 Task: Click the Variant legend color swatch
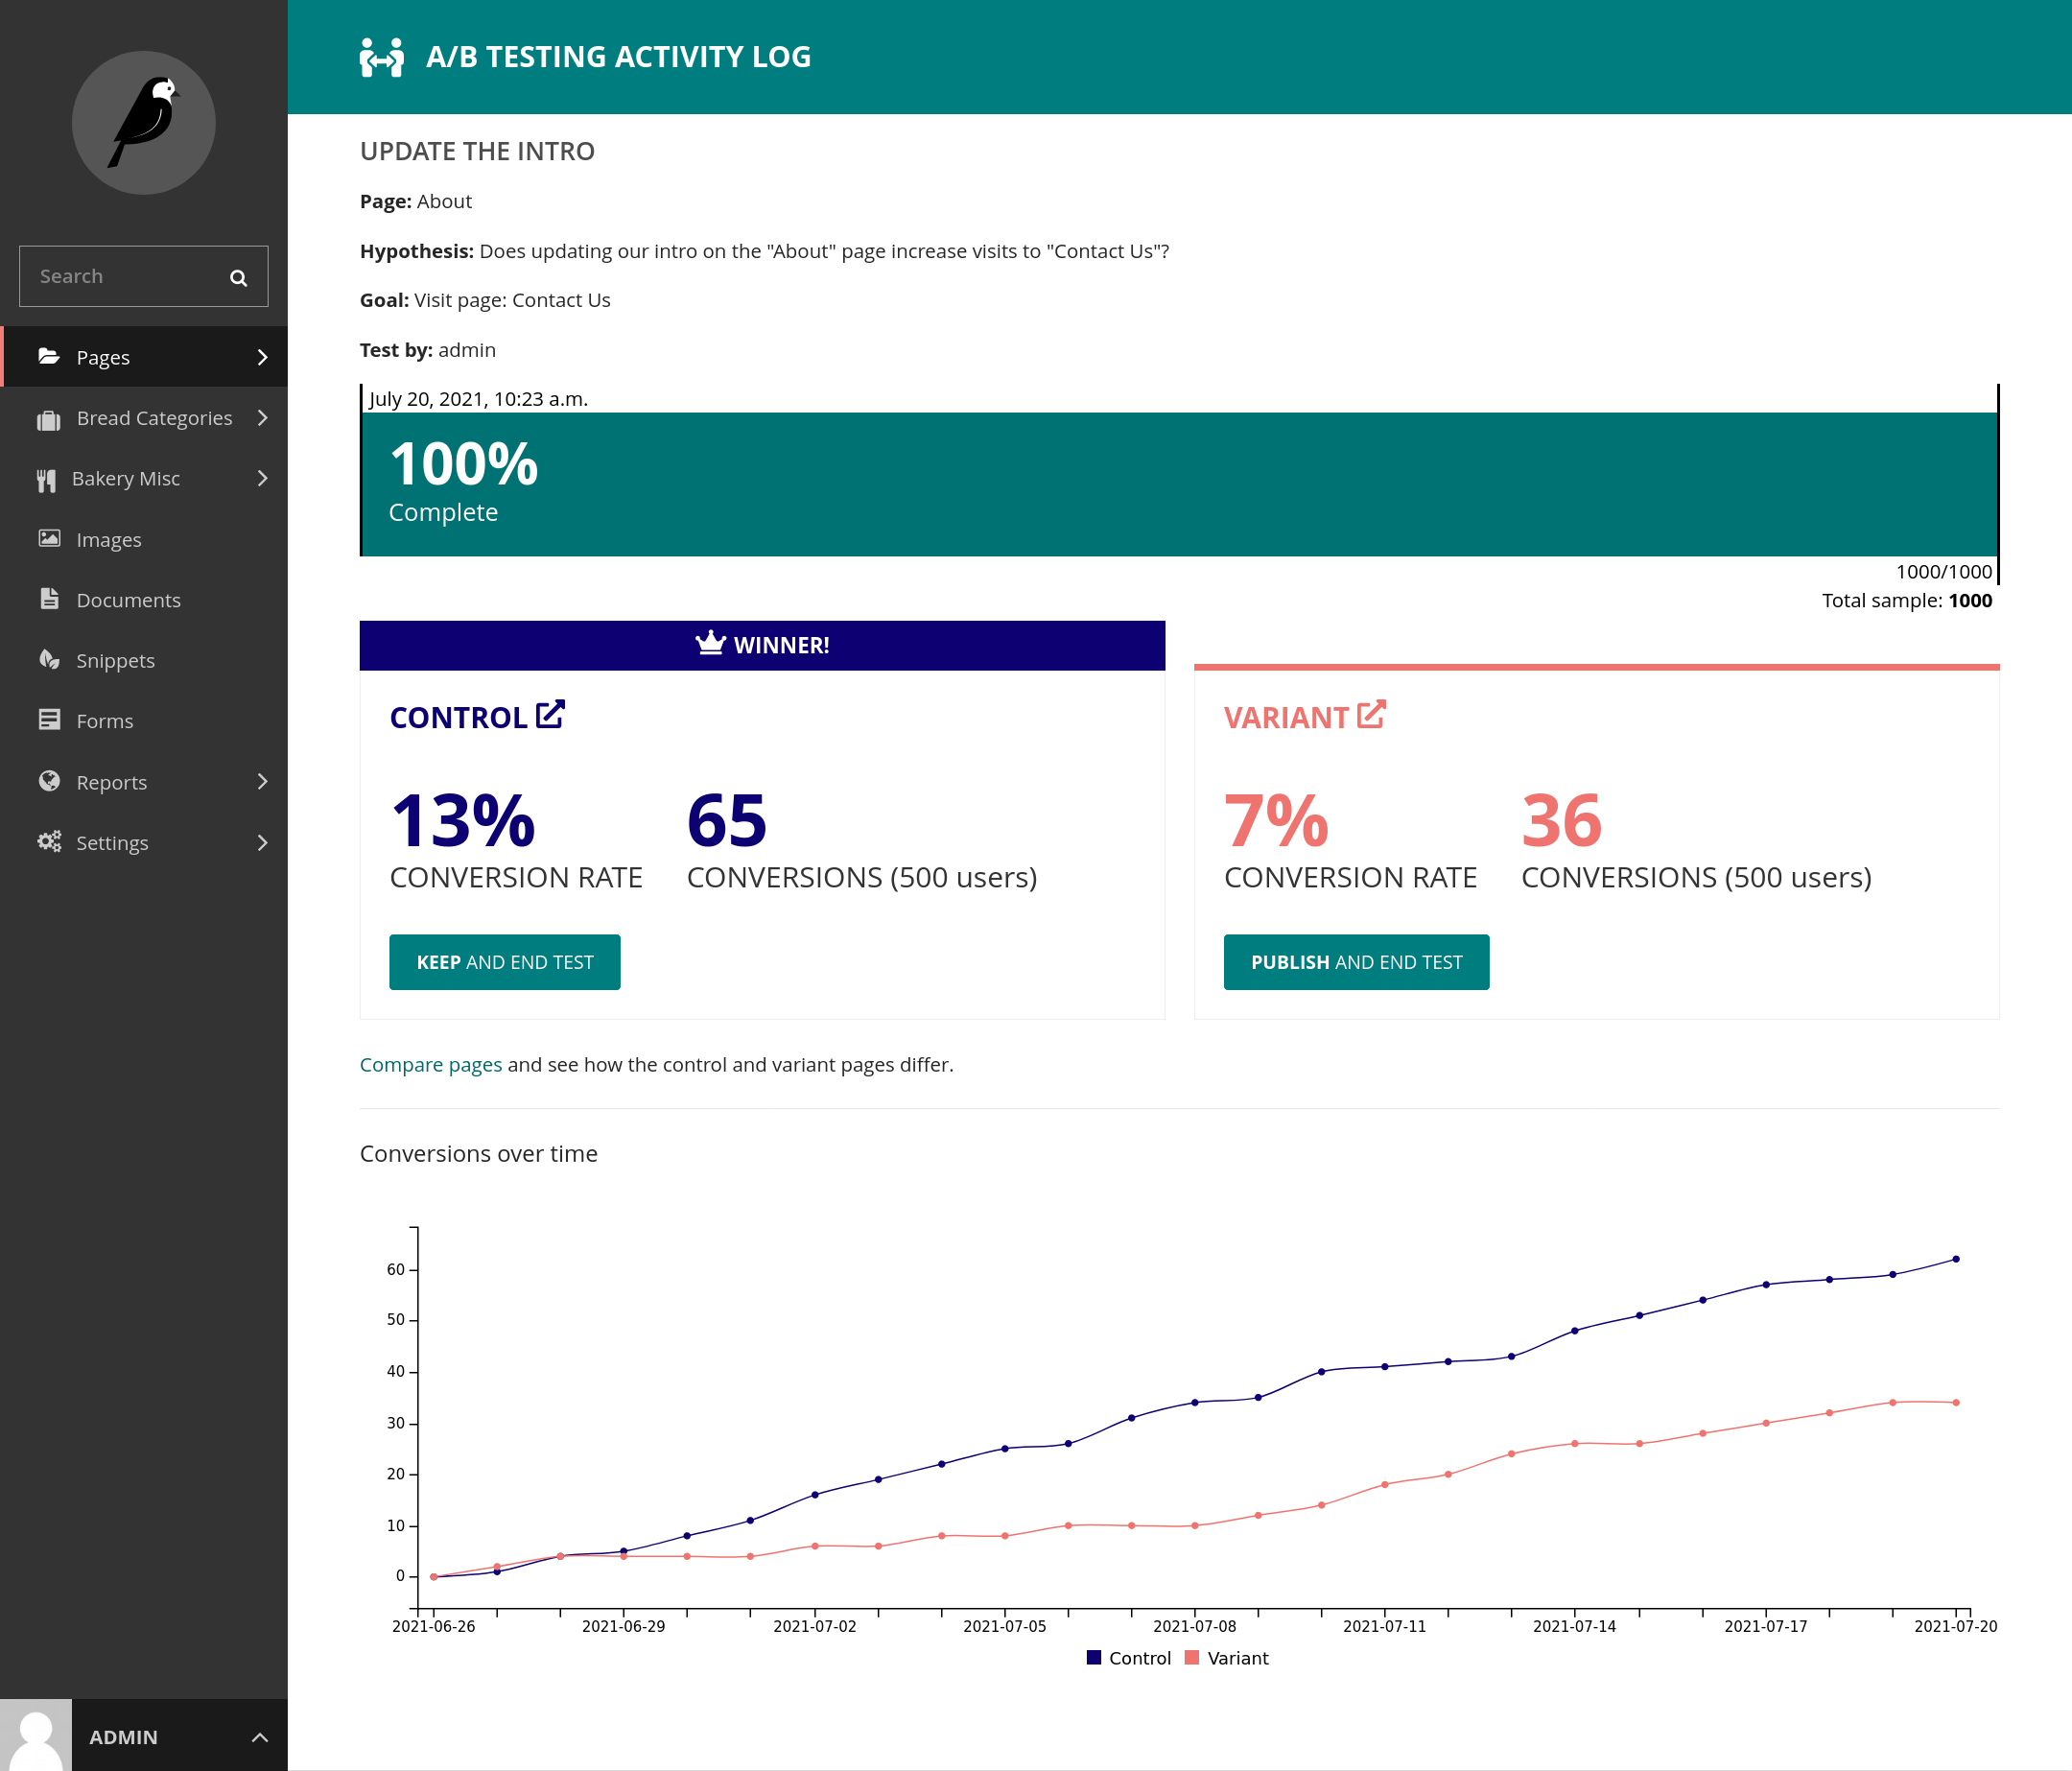[1192, 1658]
